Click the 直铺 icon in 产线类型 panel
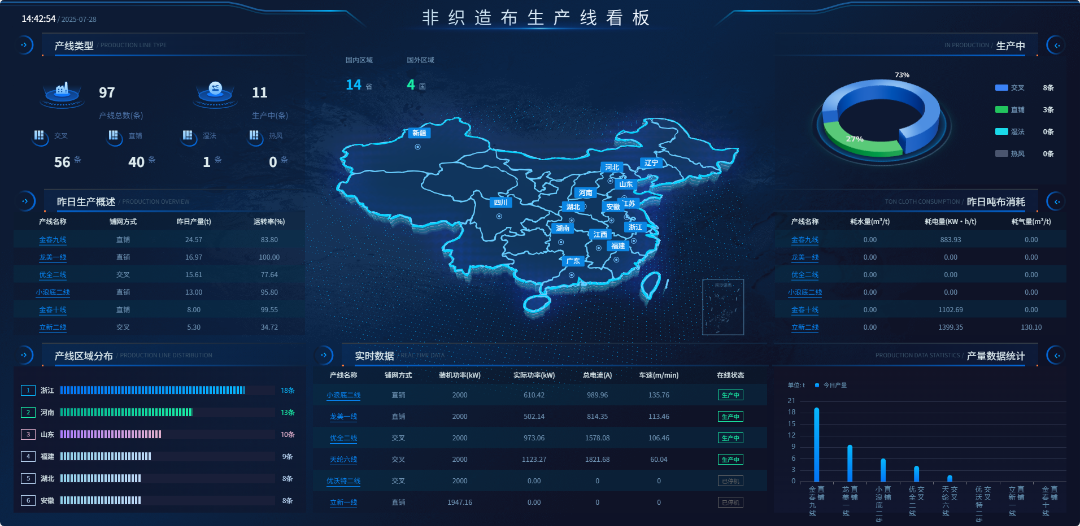Screen dimensions: 1080x526 point(114,136)
